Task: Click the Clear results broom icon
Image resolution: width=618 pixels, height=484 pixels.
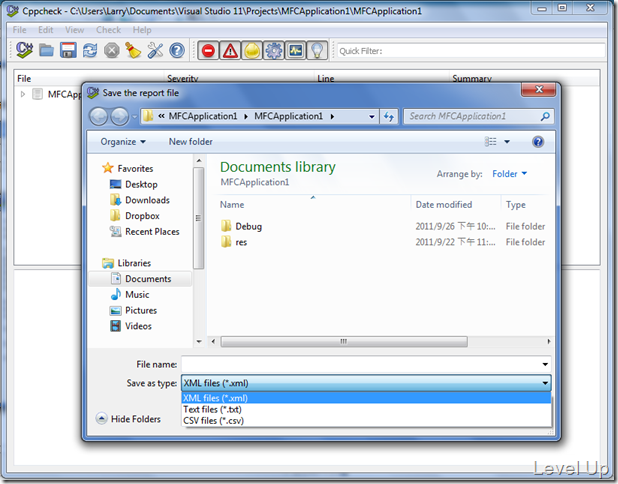Action: click(133, 50)
